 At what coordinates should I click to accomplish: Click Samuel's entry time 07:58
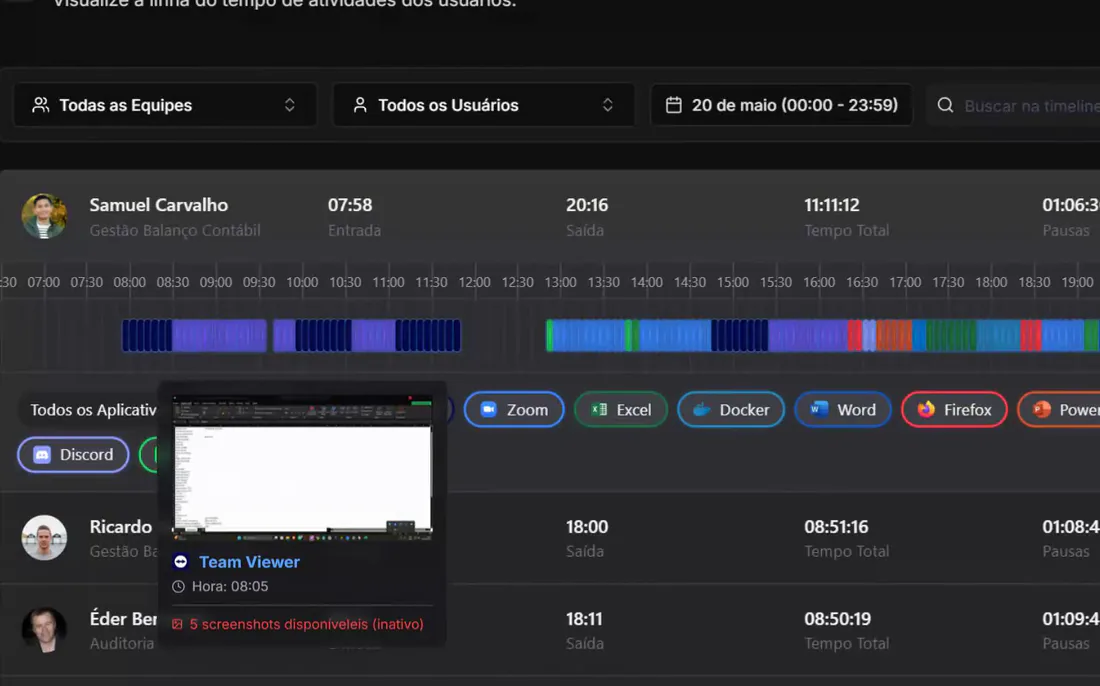[350, 206]
